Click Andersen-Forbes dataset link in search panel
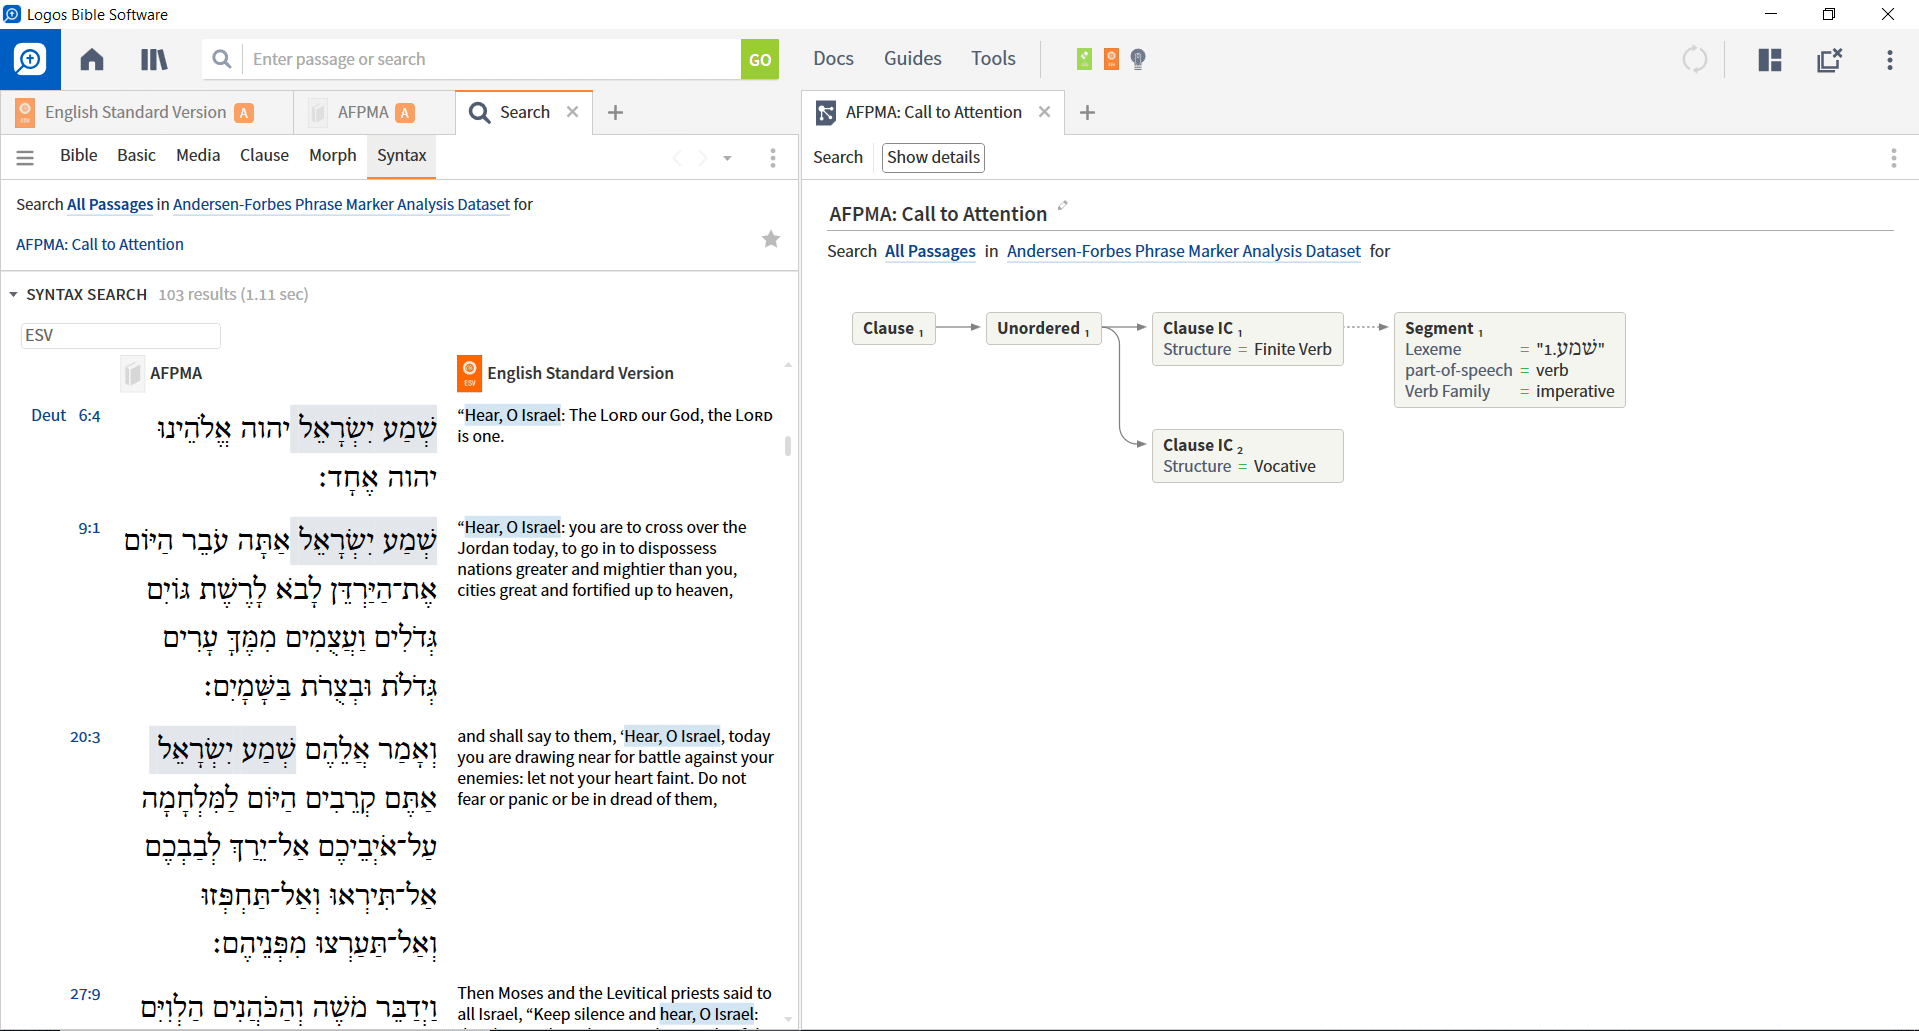This screenshot has width=1919, height=1031. click(x=341, y=204)
